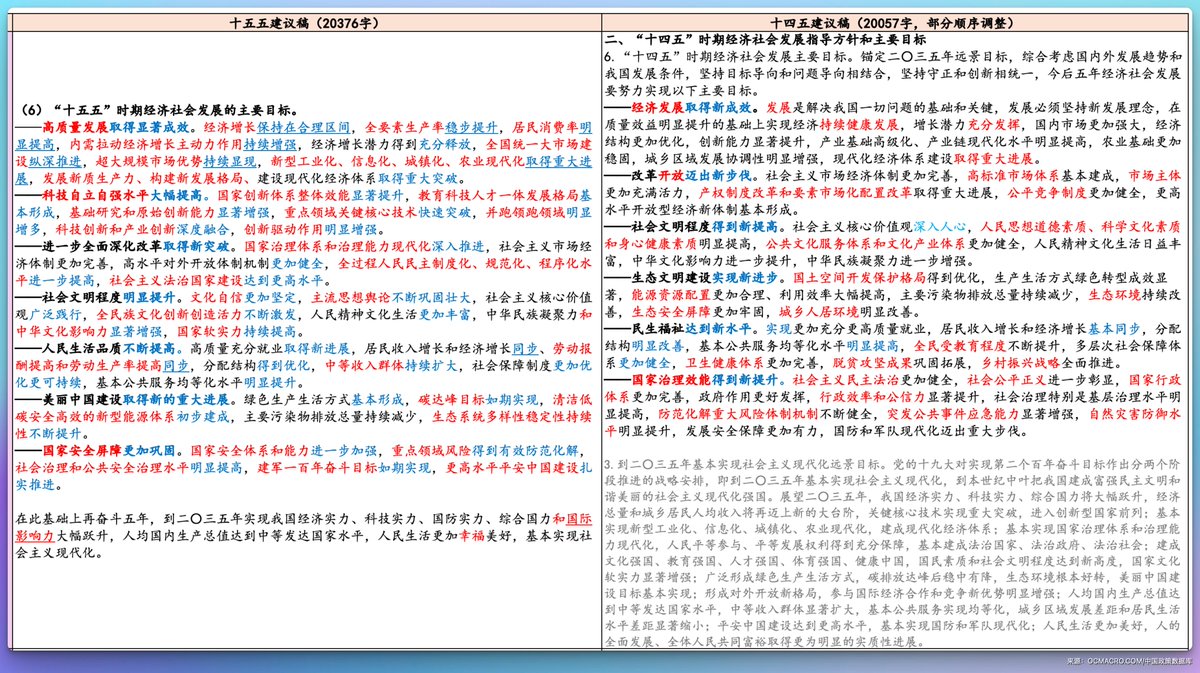Click the red phrase "产权制度改革和要素市场化配置改革"

coord(804,192)
